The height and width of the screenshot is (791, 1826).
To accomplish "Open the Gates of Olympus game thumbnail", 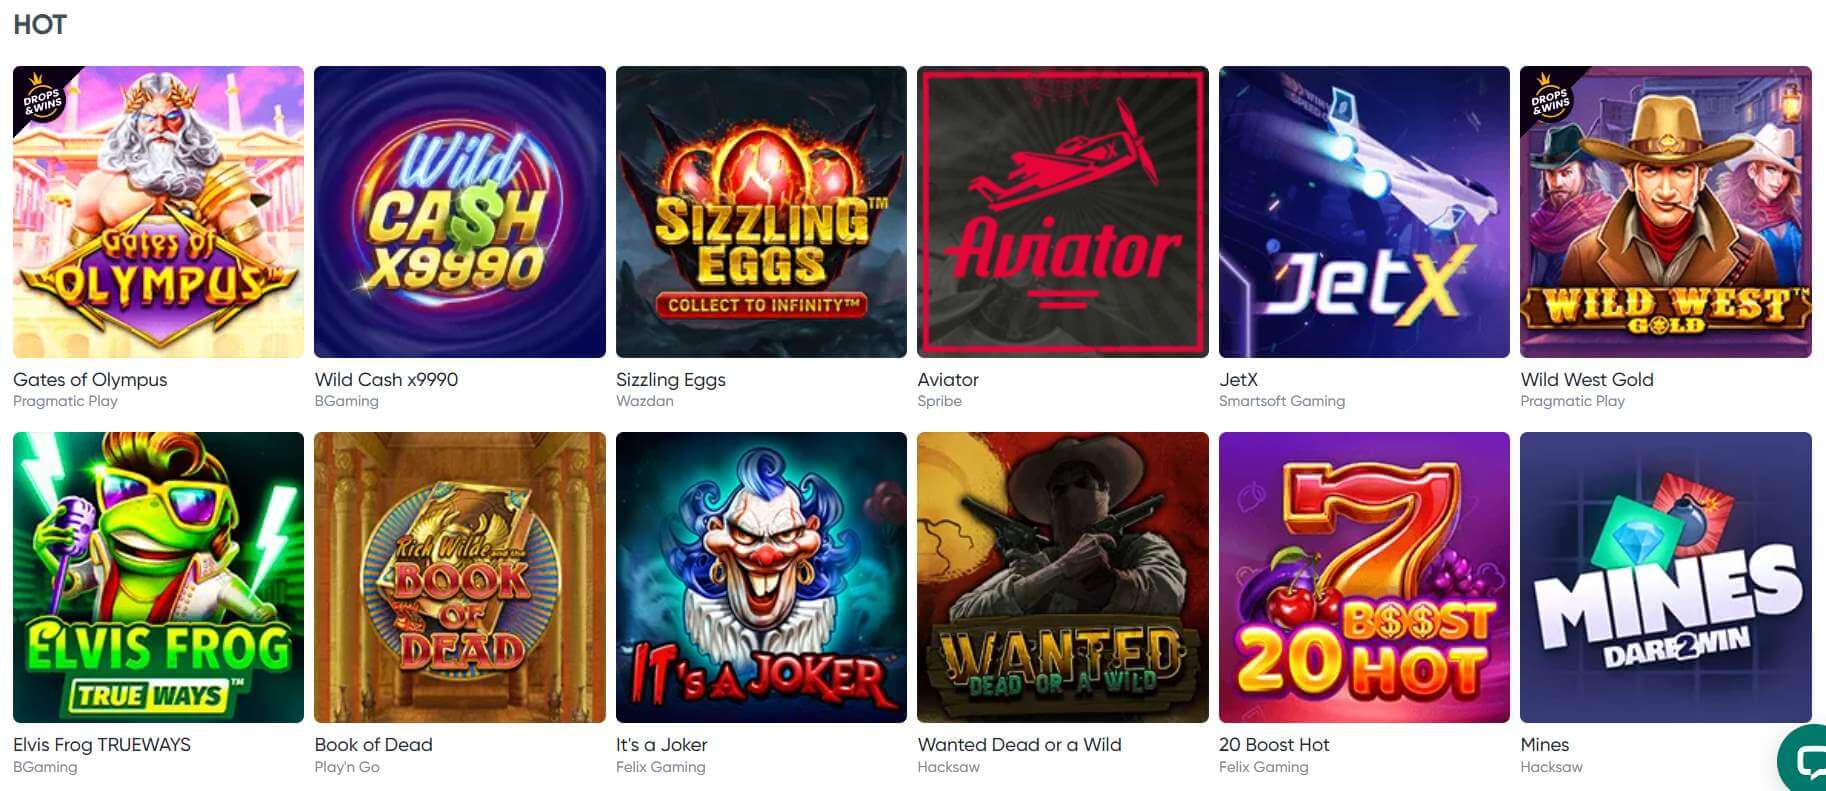I will pyautogui.click(x=158, y=212).
